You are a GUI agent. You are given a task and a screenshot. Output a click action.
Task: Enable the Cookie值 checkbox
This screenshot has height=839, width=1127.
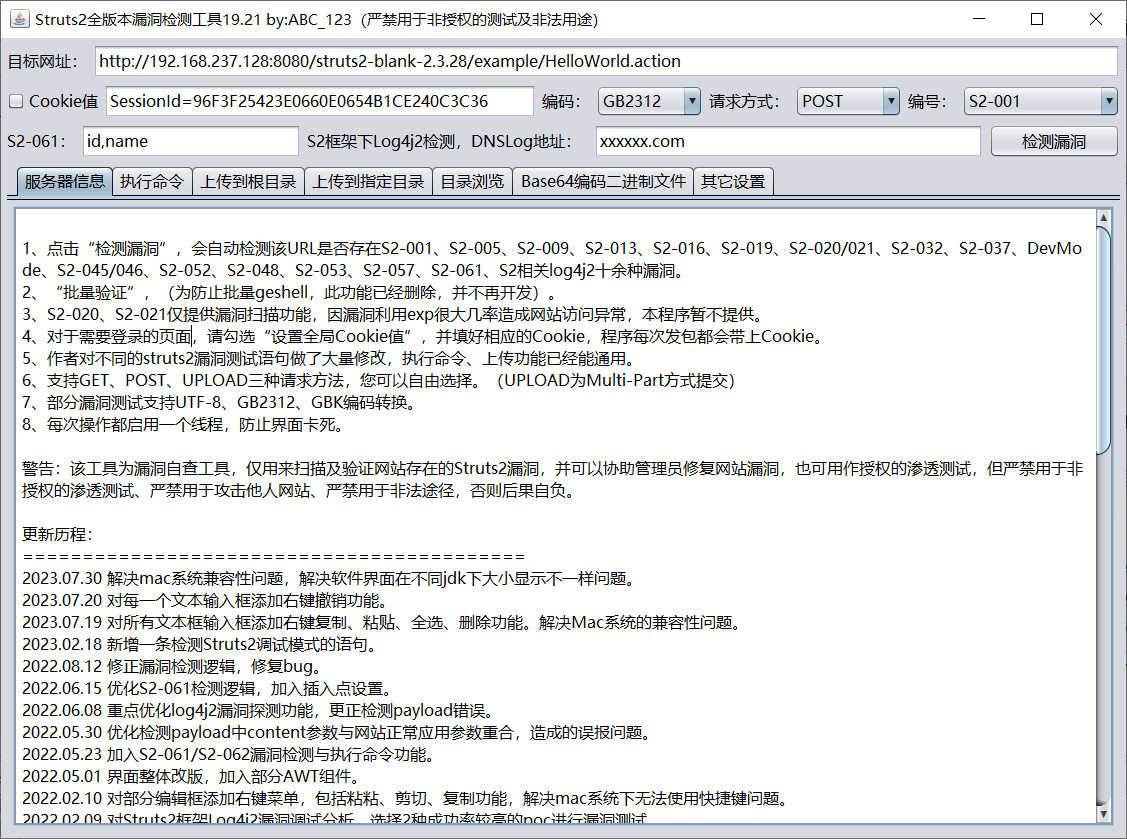click(x=16, y=101)
